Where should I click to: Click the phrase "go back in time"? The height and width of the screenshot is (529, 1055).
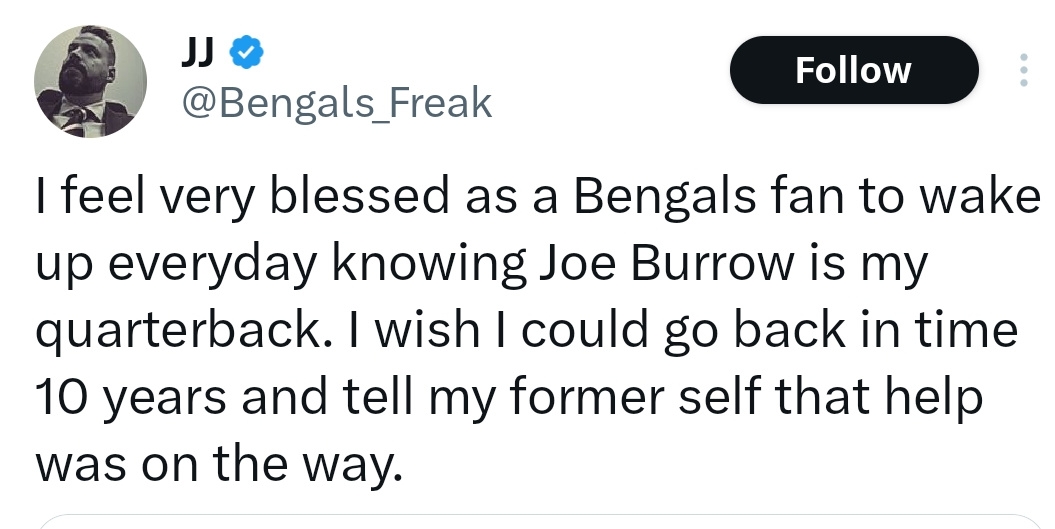(840, 332)
